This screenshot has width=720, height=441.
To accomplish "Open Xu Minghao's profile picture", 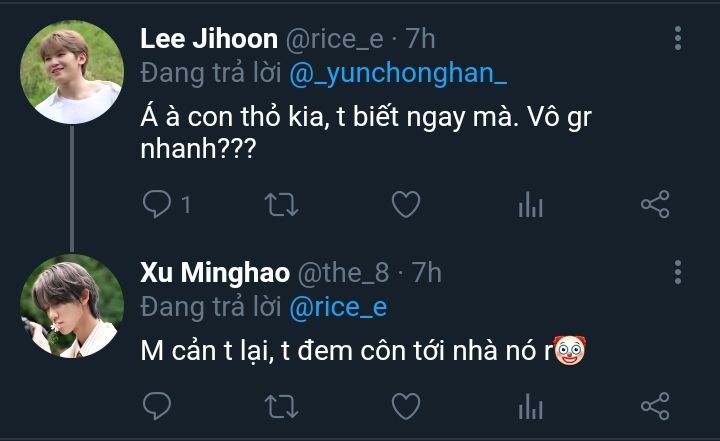I will [72, 305].
